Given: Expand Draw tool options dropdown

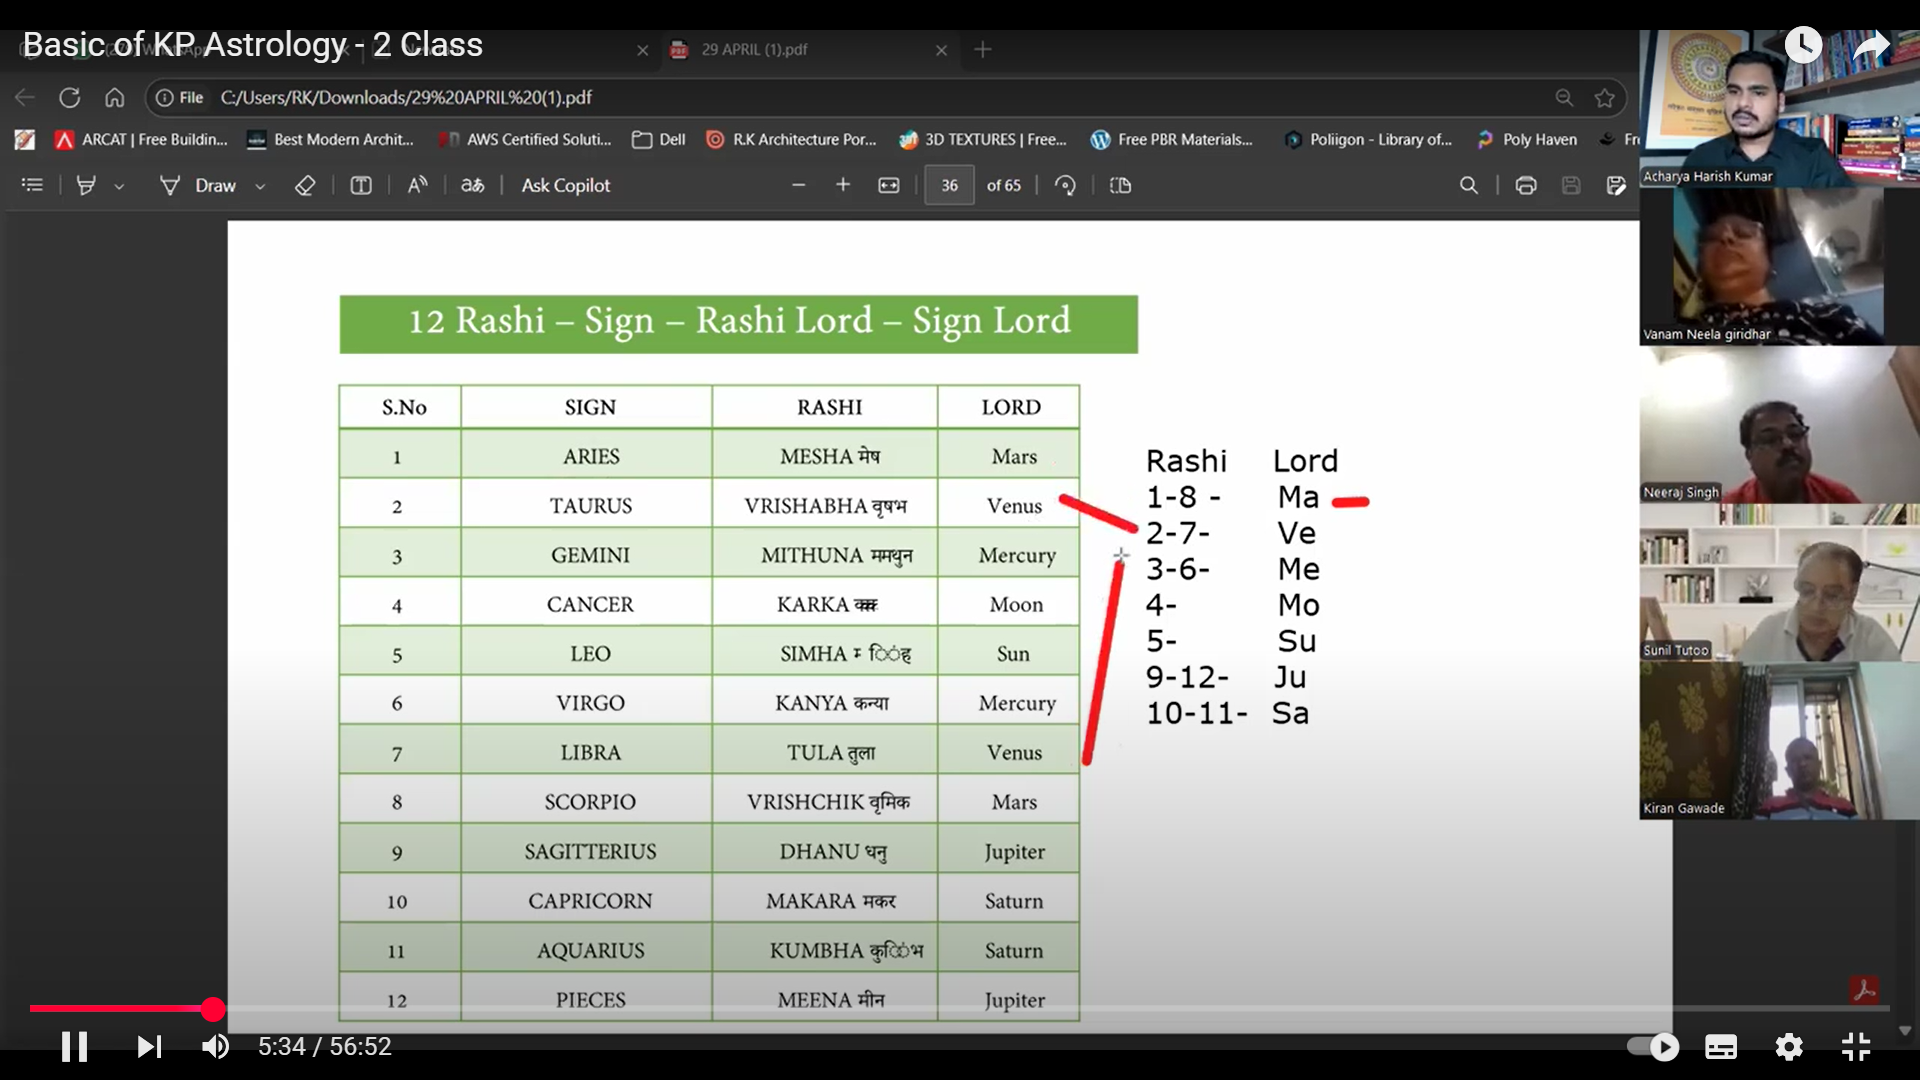Looking at the screenshot, I should pos(260,186).
